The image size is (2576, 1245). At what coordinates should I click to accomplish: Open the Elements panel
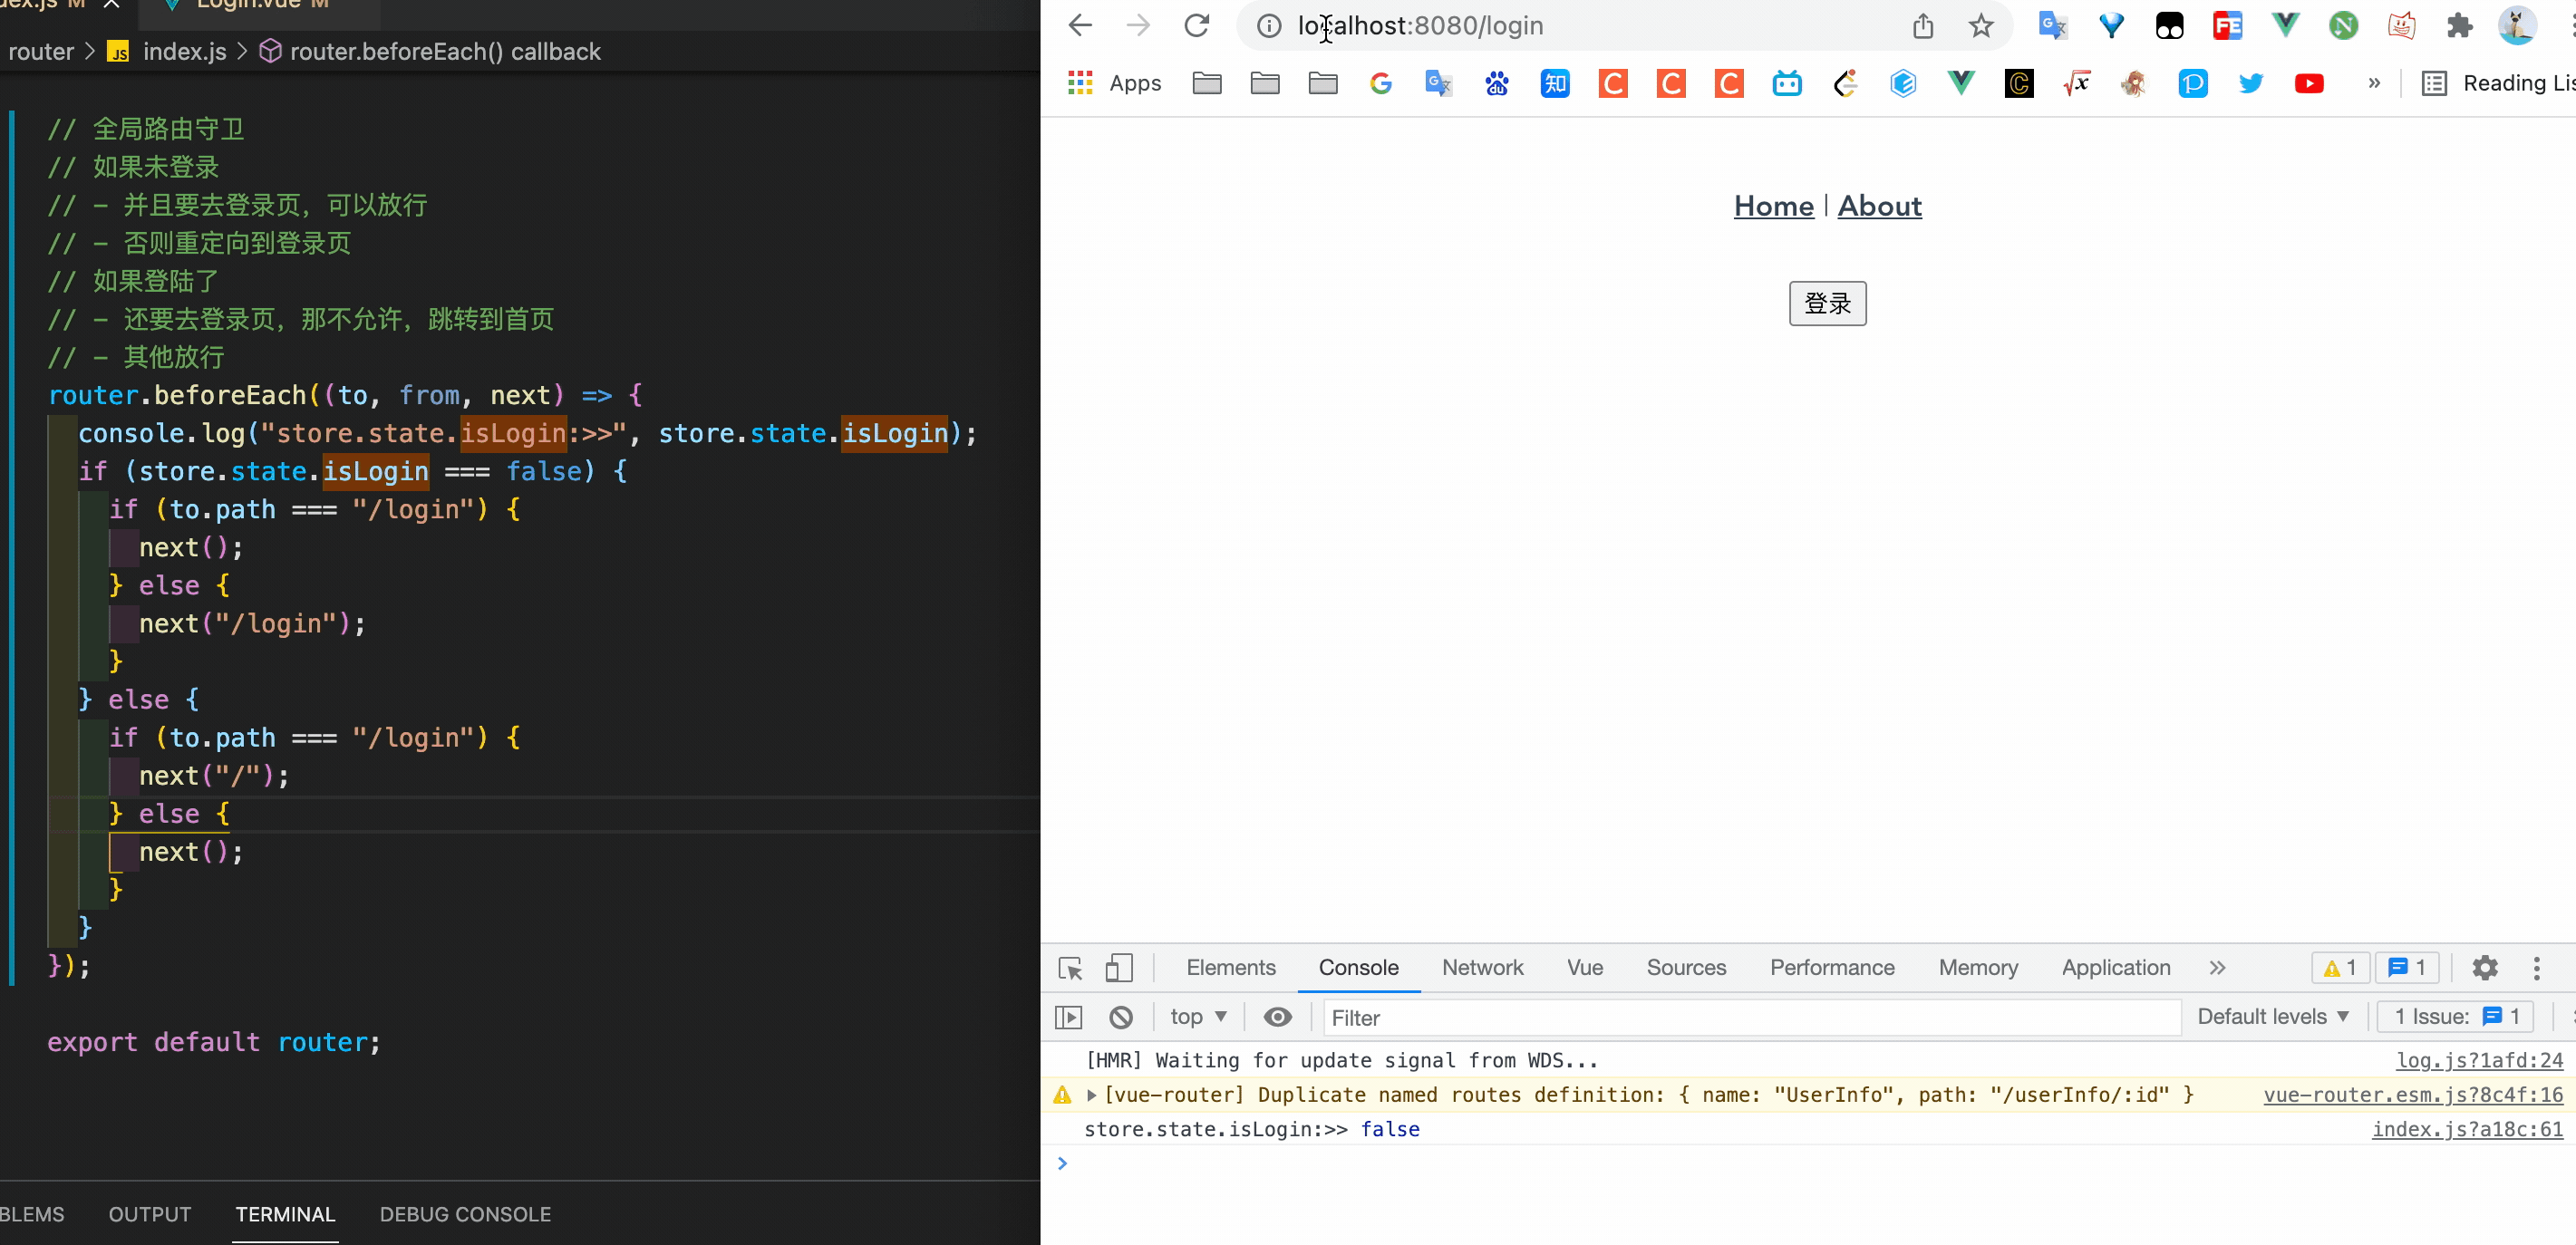pyautogui.click(x=1231, y=966)
